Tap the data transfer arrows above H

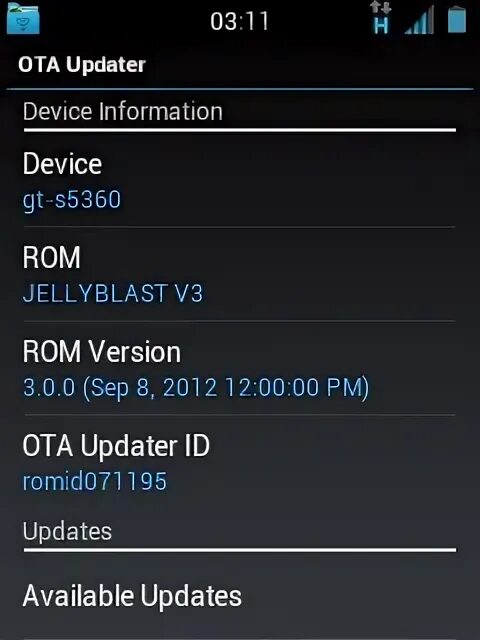(x=381, y=8)
